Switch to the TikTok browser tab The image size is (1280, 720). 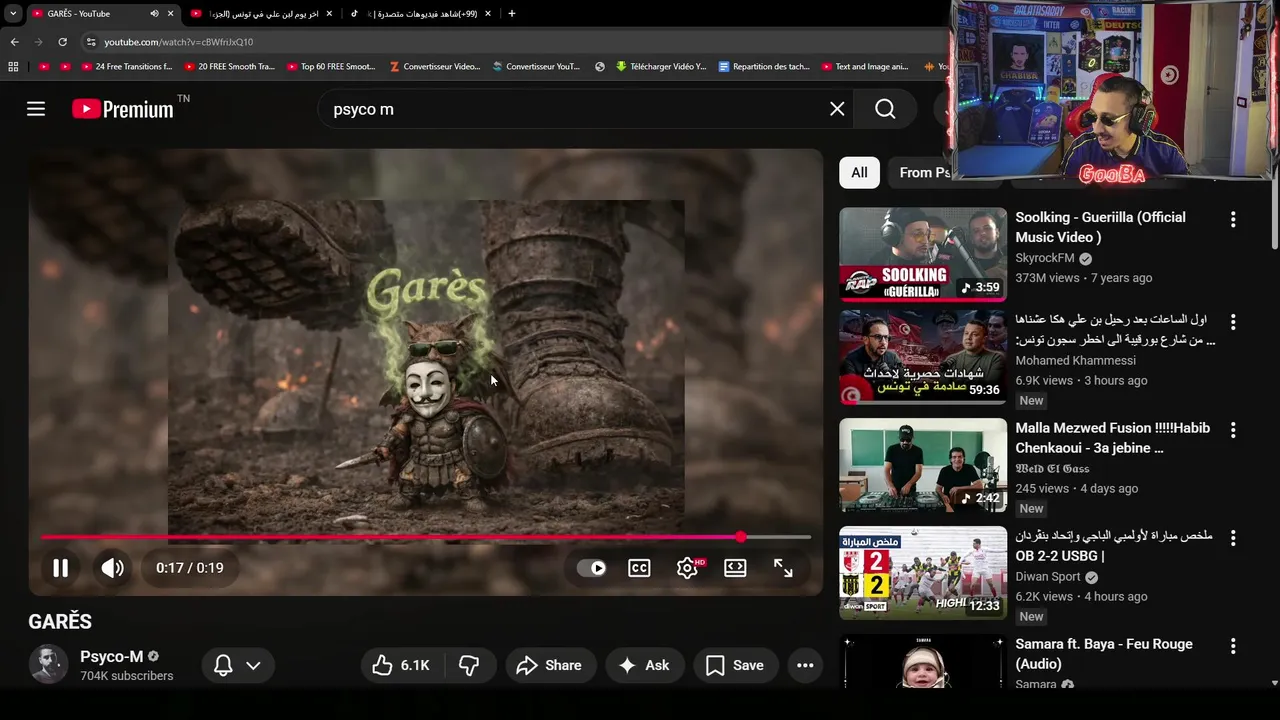tap(420, 14)
